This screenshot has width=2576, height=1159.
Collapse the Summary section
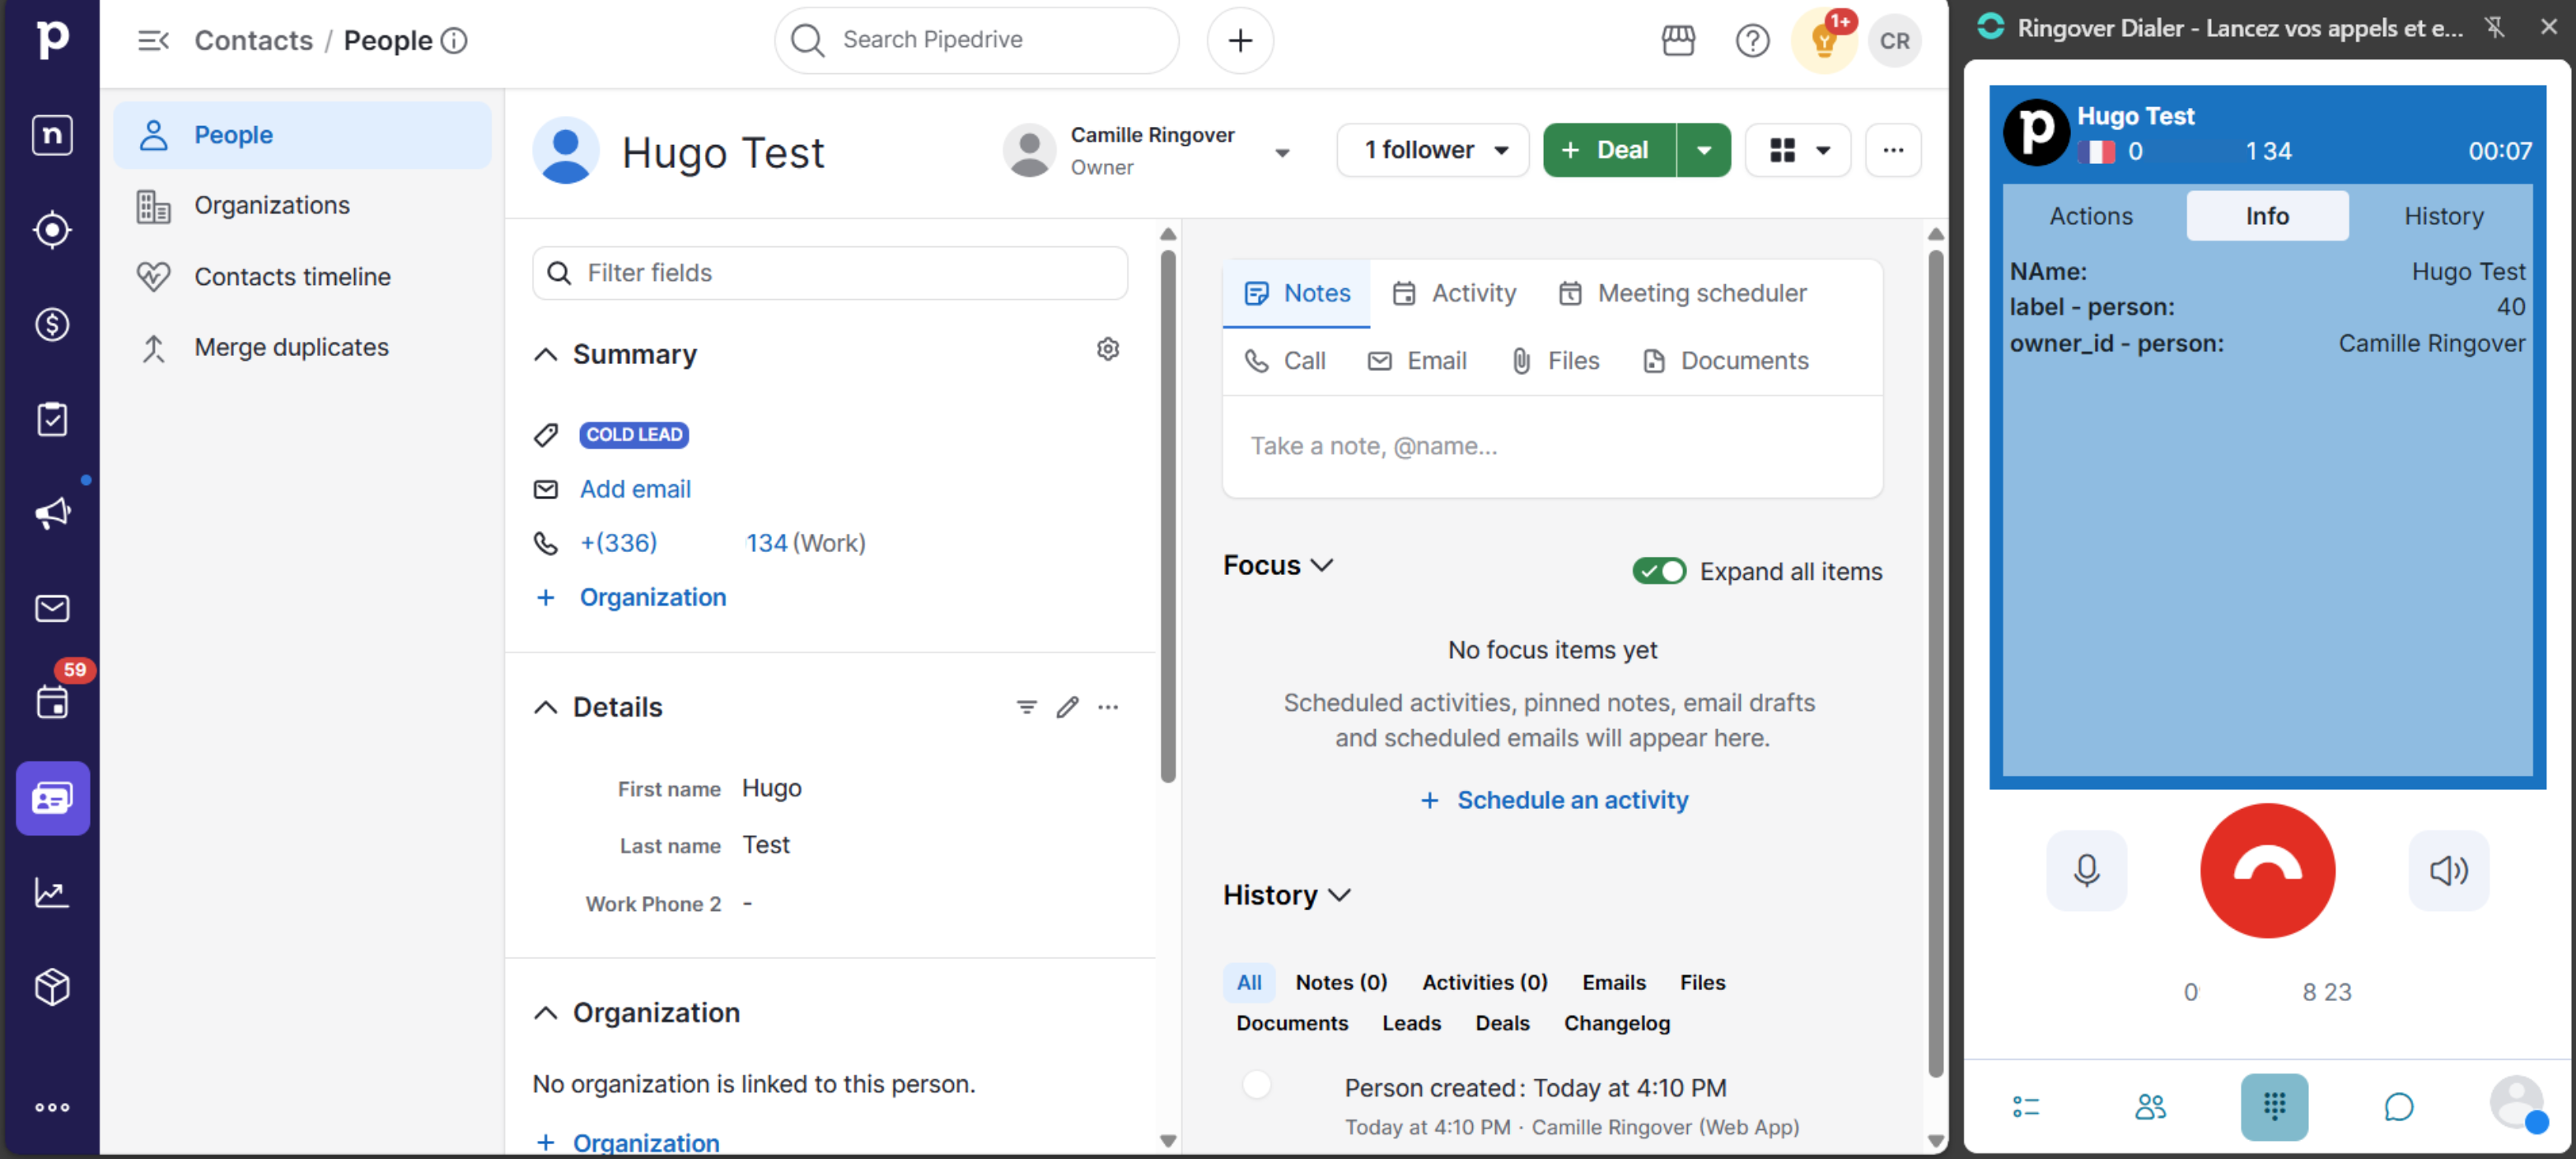tap(545, 354)
